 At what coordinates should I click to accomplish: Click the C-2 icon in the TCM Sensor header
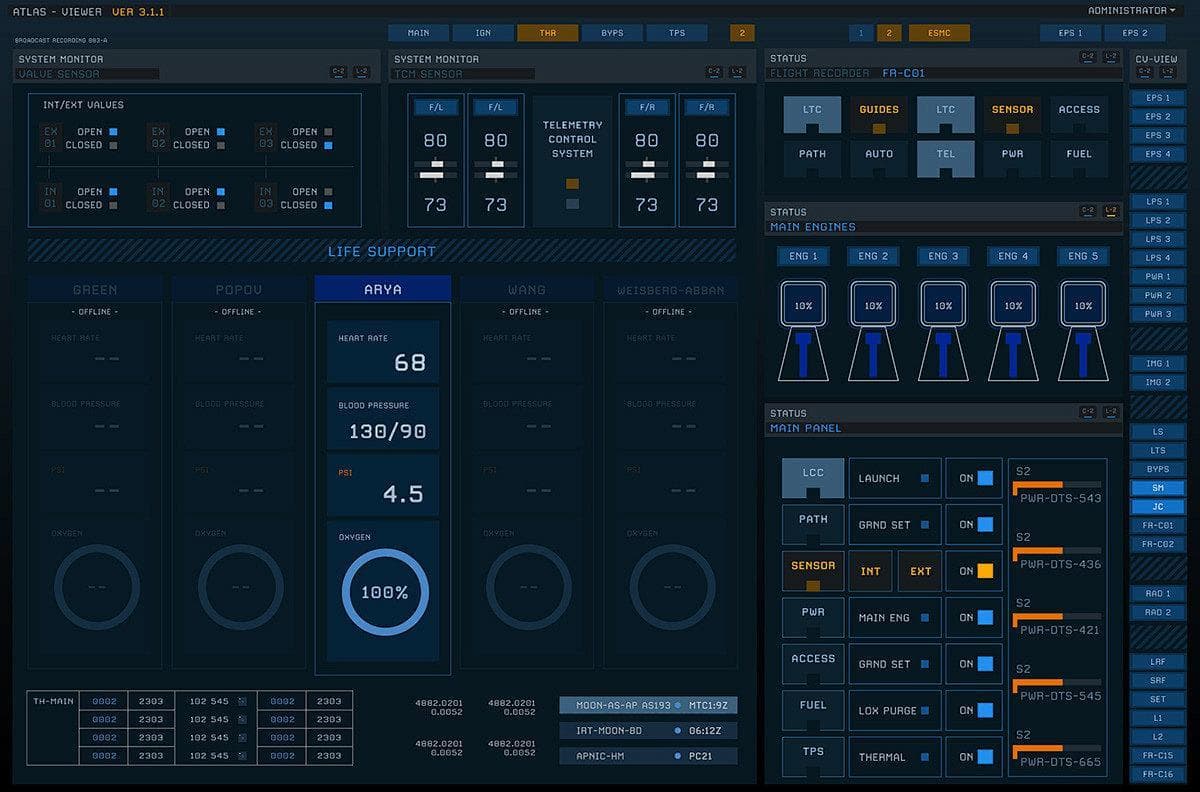click(x=713, y=72)
